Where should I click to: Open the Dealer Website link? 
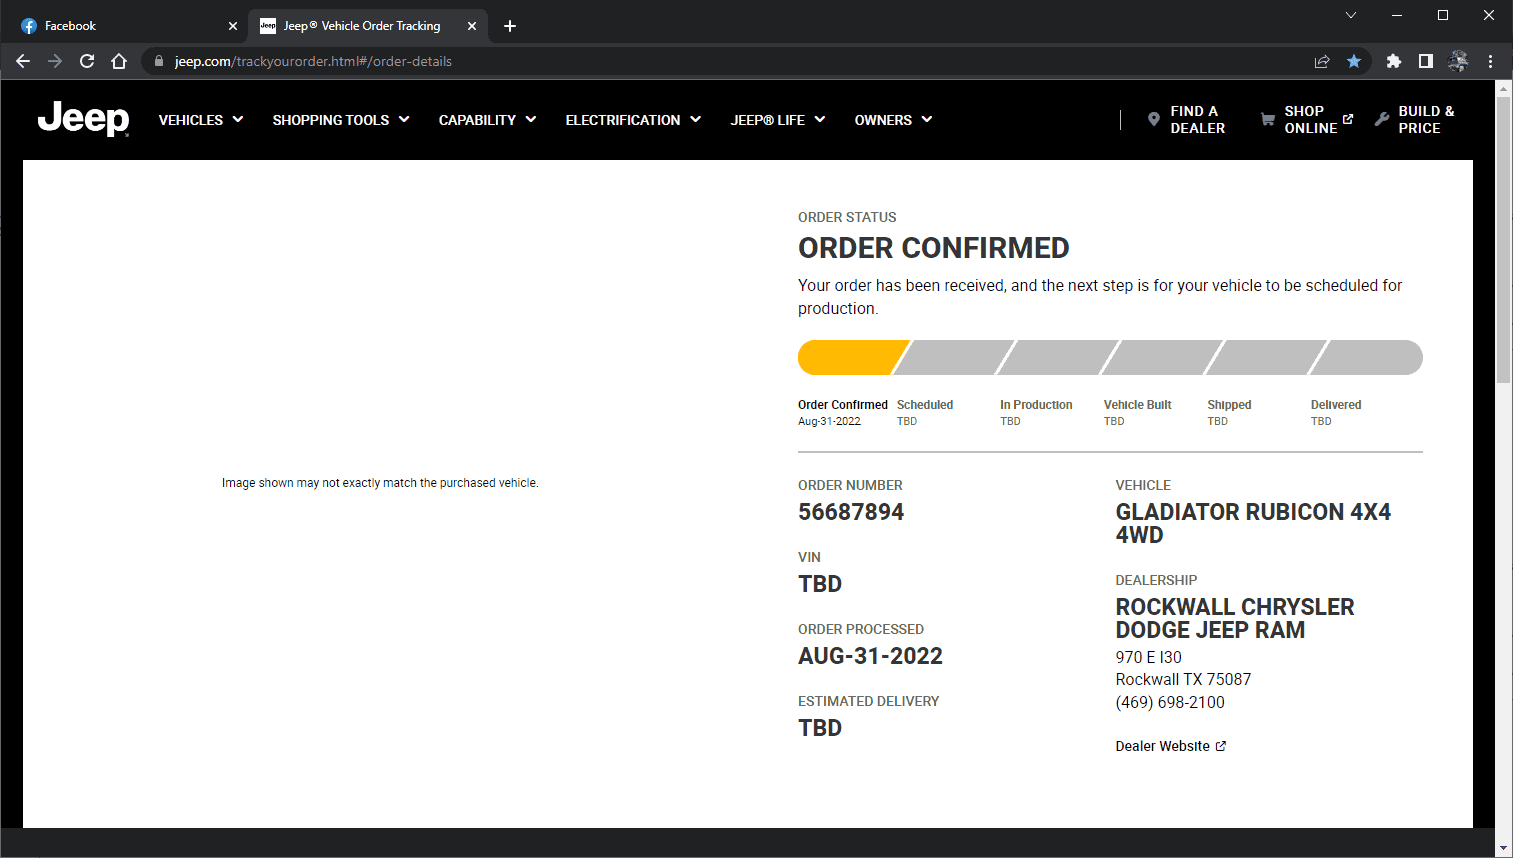pos(1171,746)
